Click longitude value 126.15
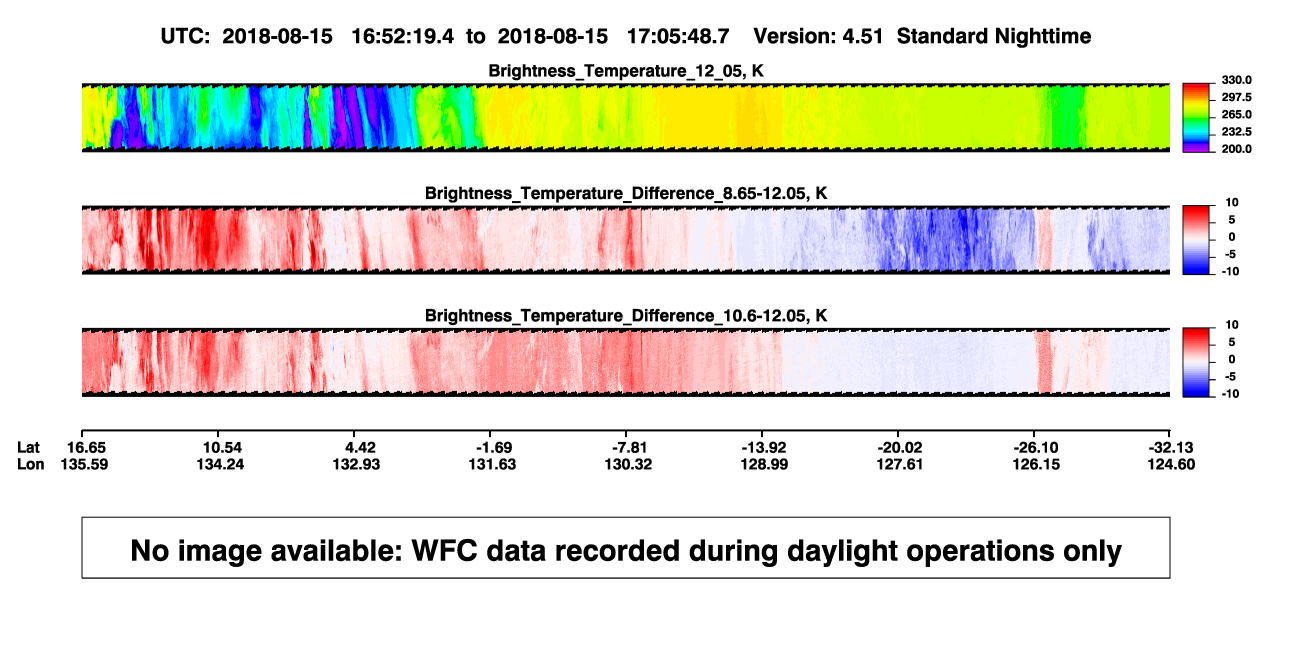Image resolution: width=1300 pixels, height=667 pixels. click(x=1036, y=464)
